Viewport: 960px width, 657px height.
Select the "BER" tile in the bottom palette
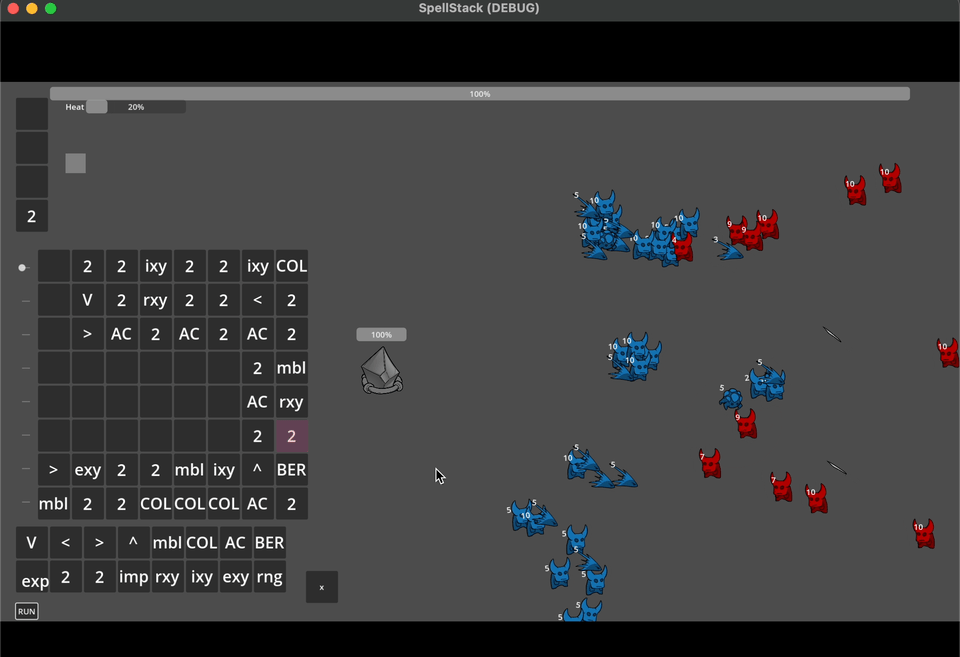point(269,542)
